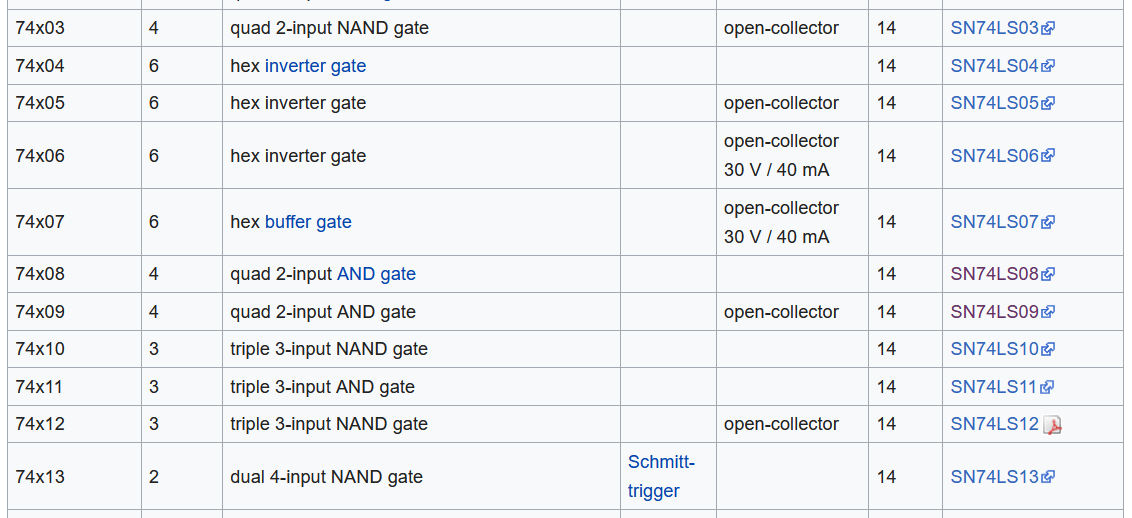Click the 74x07 description cell text 'hex'
Screen dimensions: 1132x518
tap(244, 222)
